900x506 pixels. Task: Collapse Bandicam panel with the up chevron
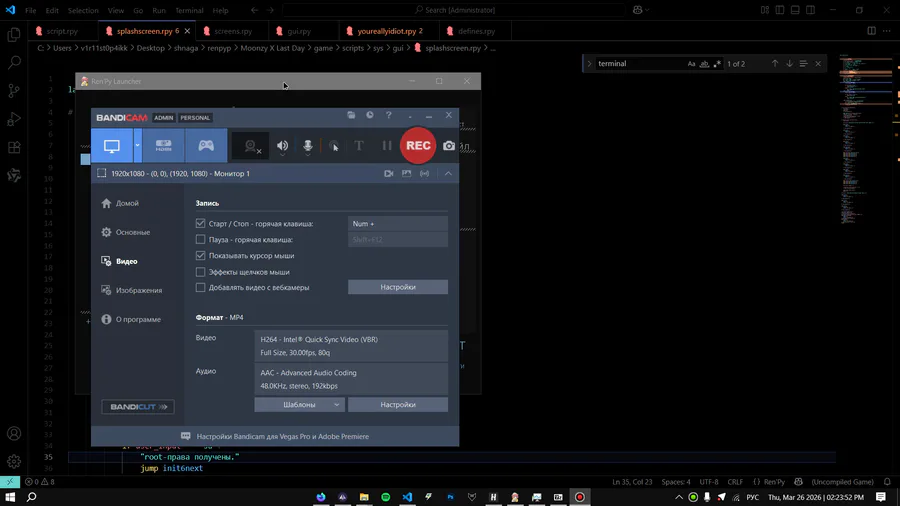point(448,173)
